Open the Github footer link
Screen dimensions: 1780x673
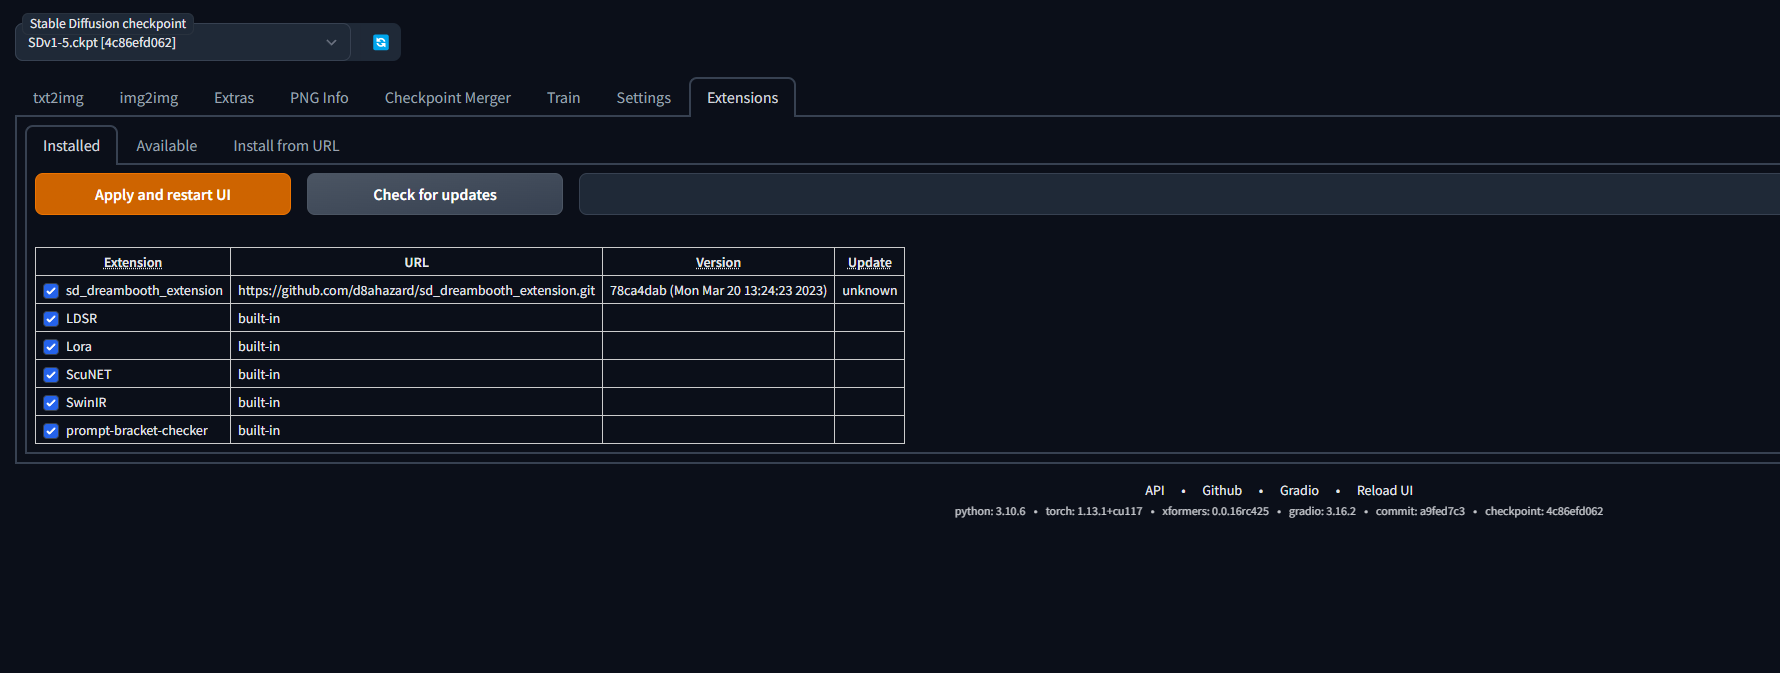[x=1222, y=491]
